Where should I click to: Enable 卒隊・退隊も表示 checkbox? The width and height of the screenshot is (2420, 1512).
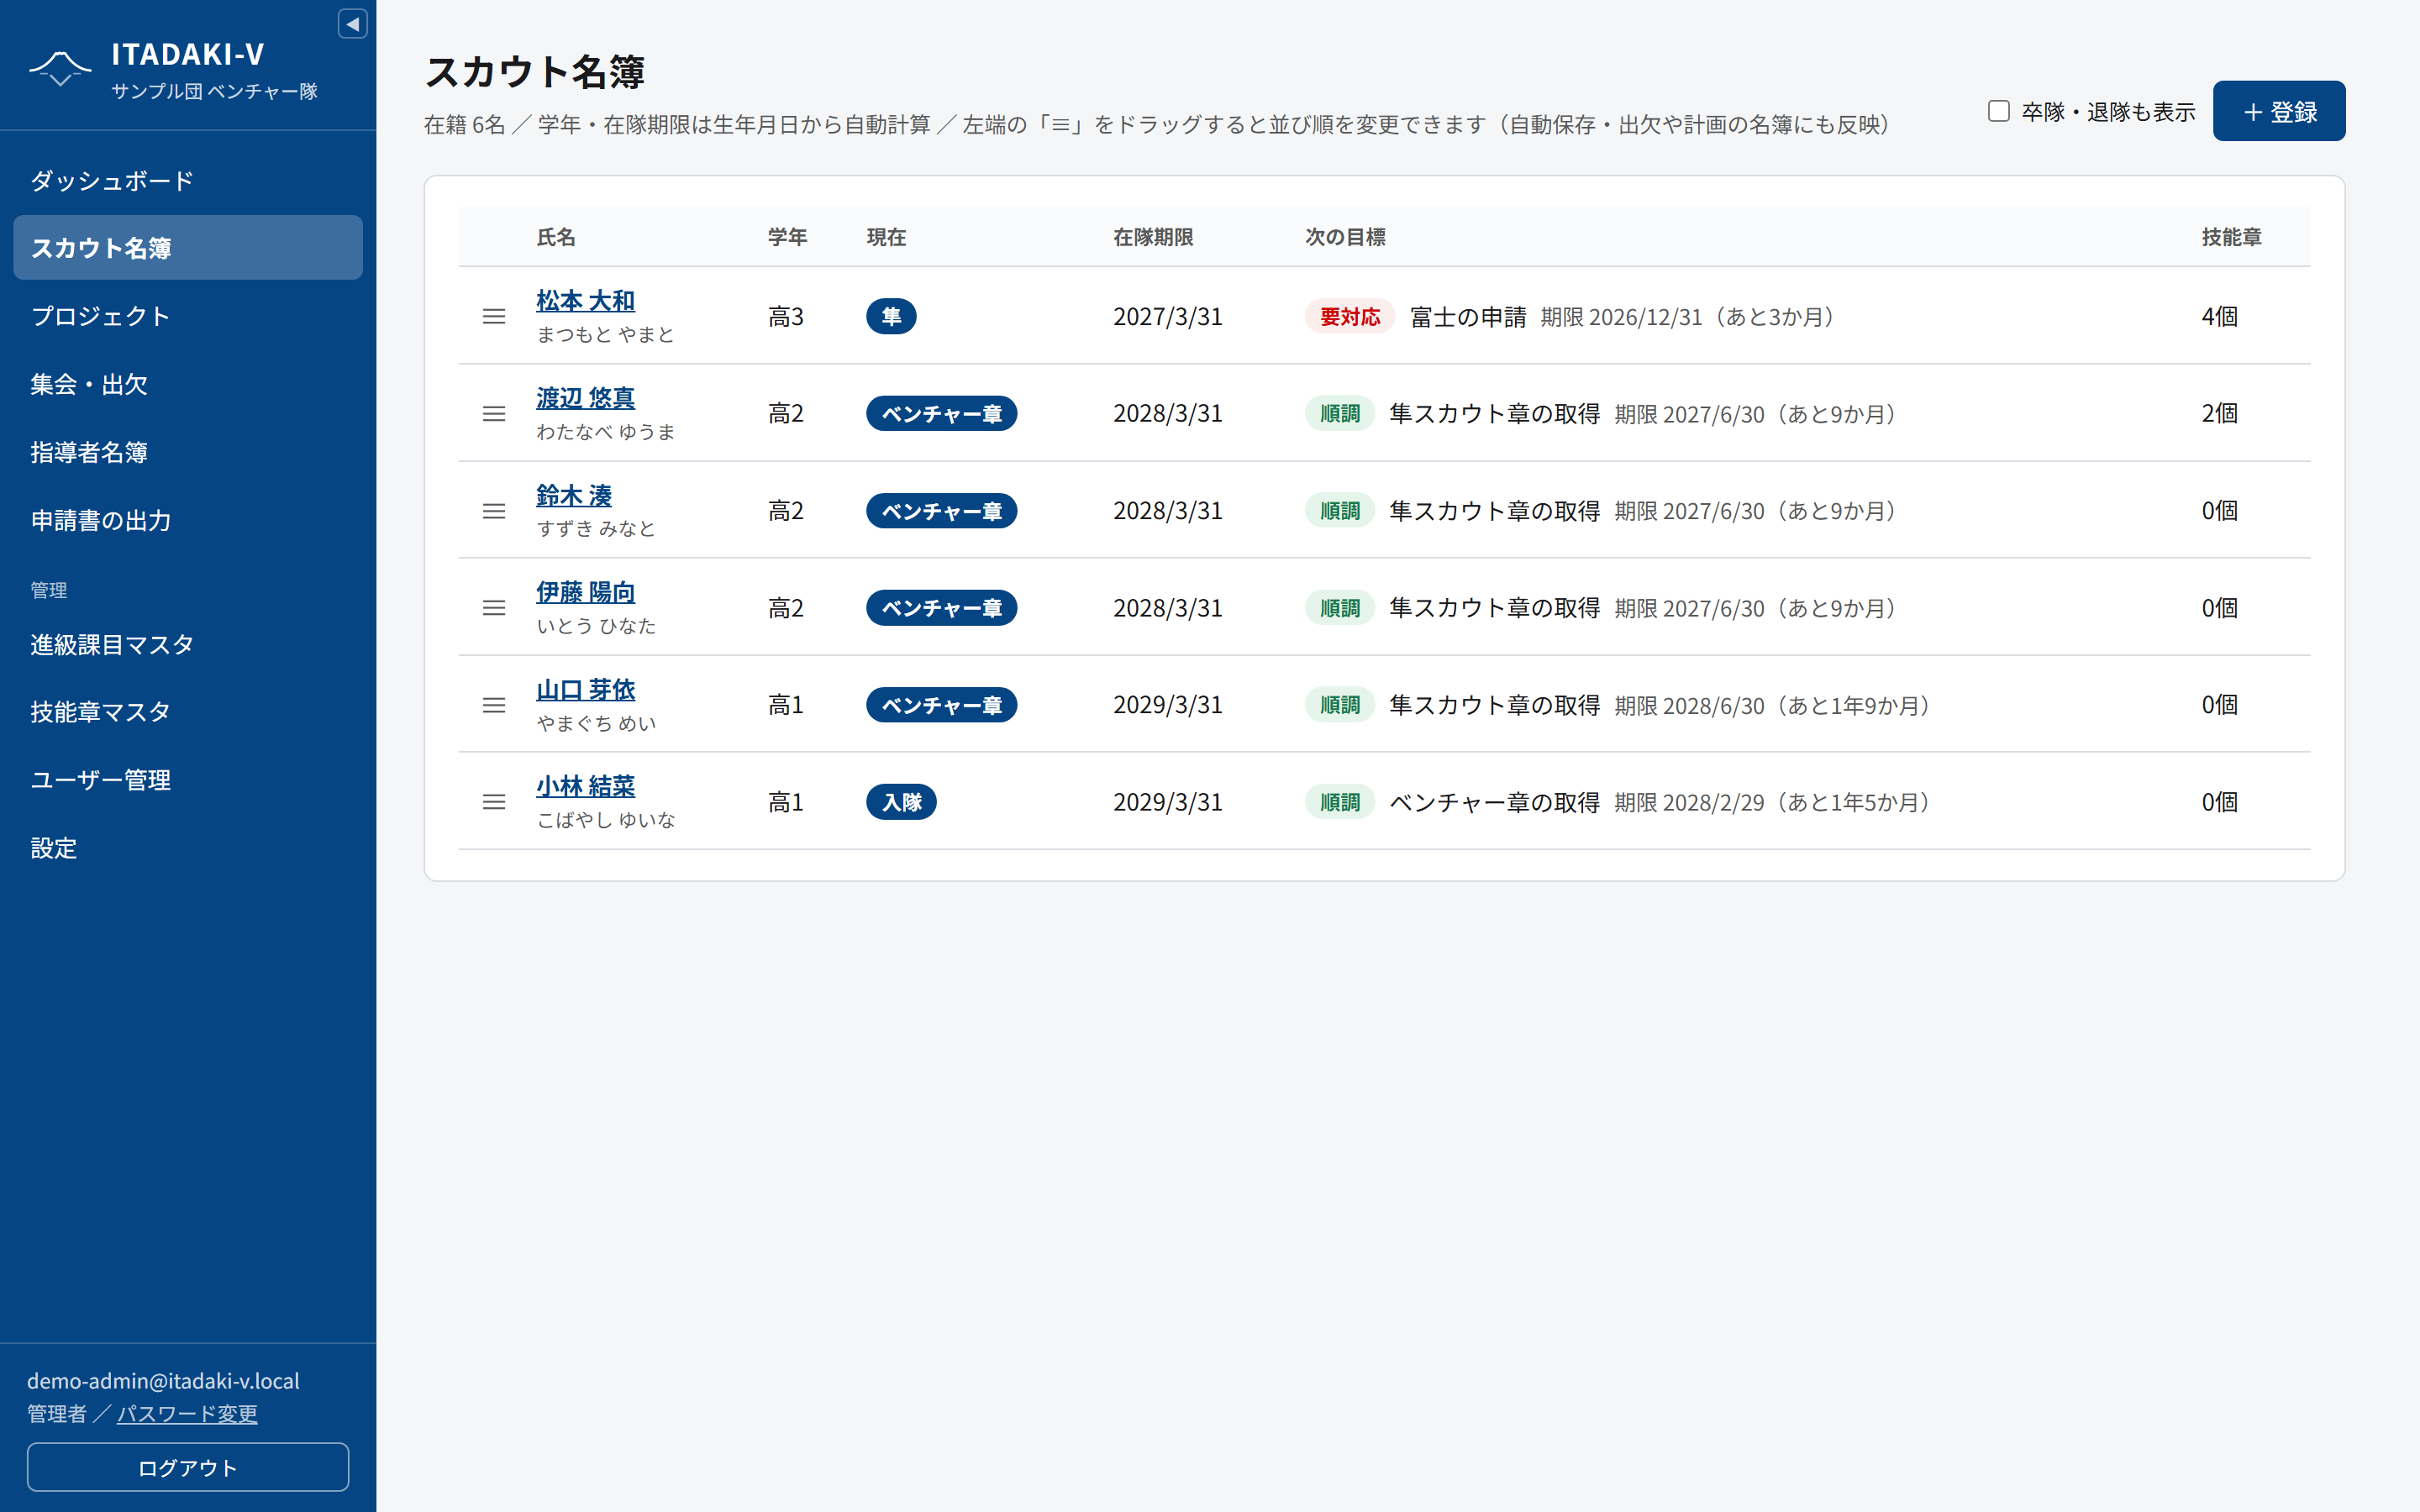[1998, 111]
